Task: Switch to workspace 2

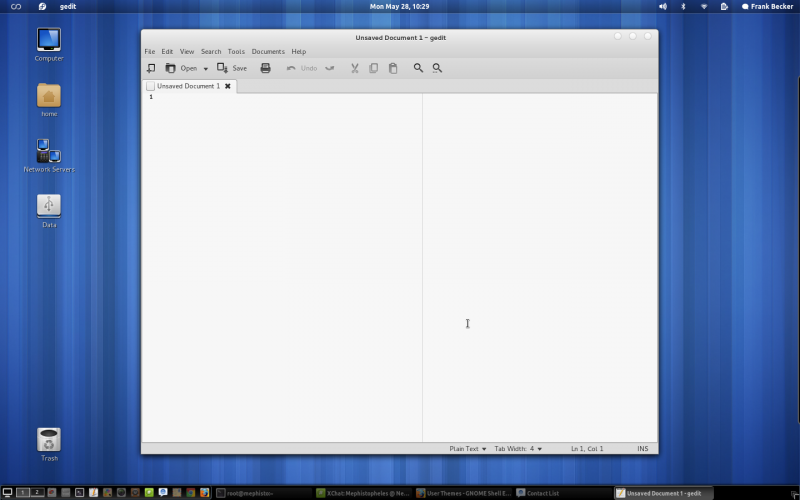Action: pyautogui.click(x=37, y=492)
